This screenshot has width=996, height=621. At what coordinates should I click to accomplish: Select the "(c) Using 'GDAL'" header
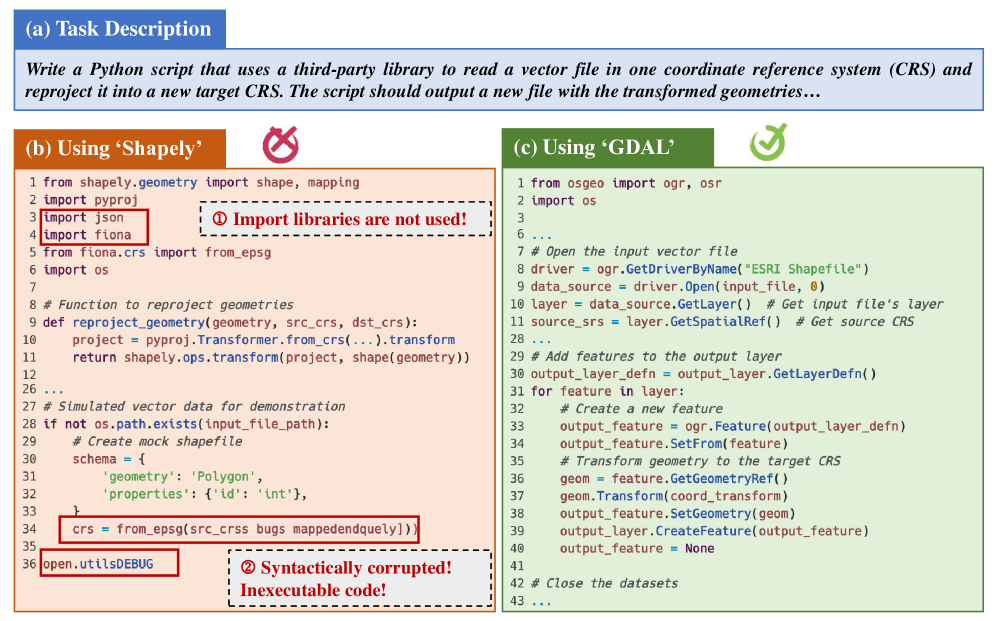[607, 147]
